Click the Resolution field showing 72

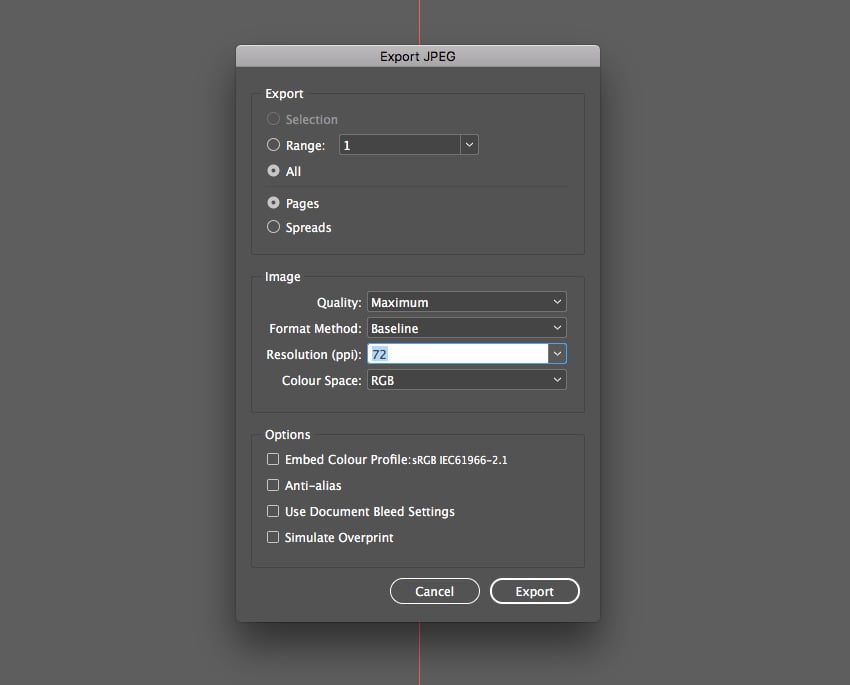(458, 354)
